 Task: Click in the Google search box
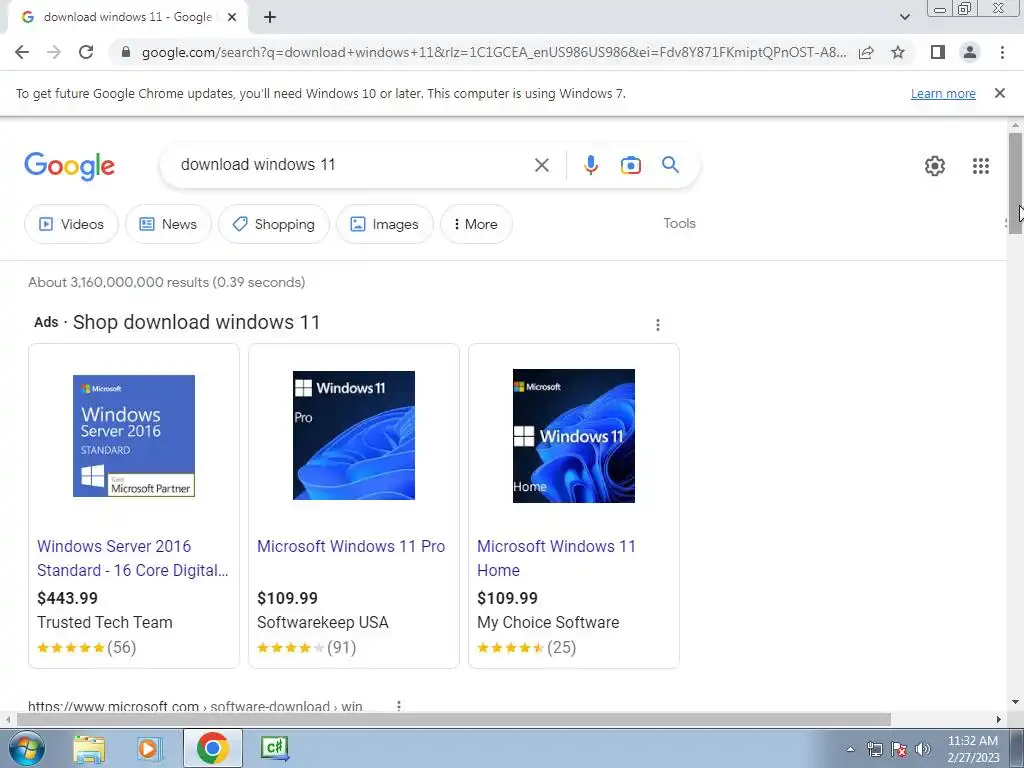click(353, 165)
